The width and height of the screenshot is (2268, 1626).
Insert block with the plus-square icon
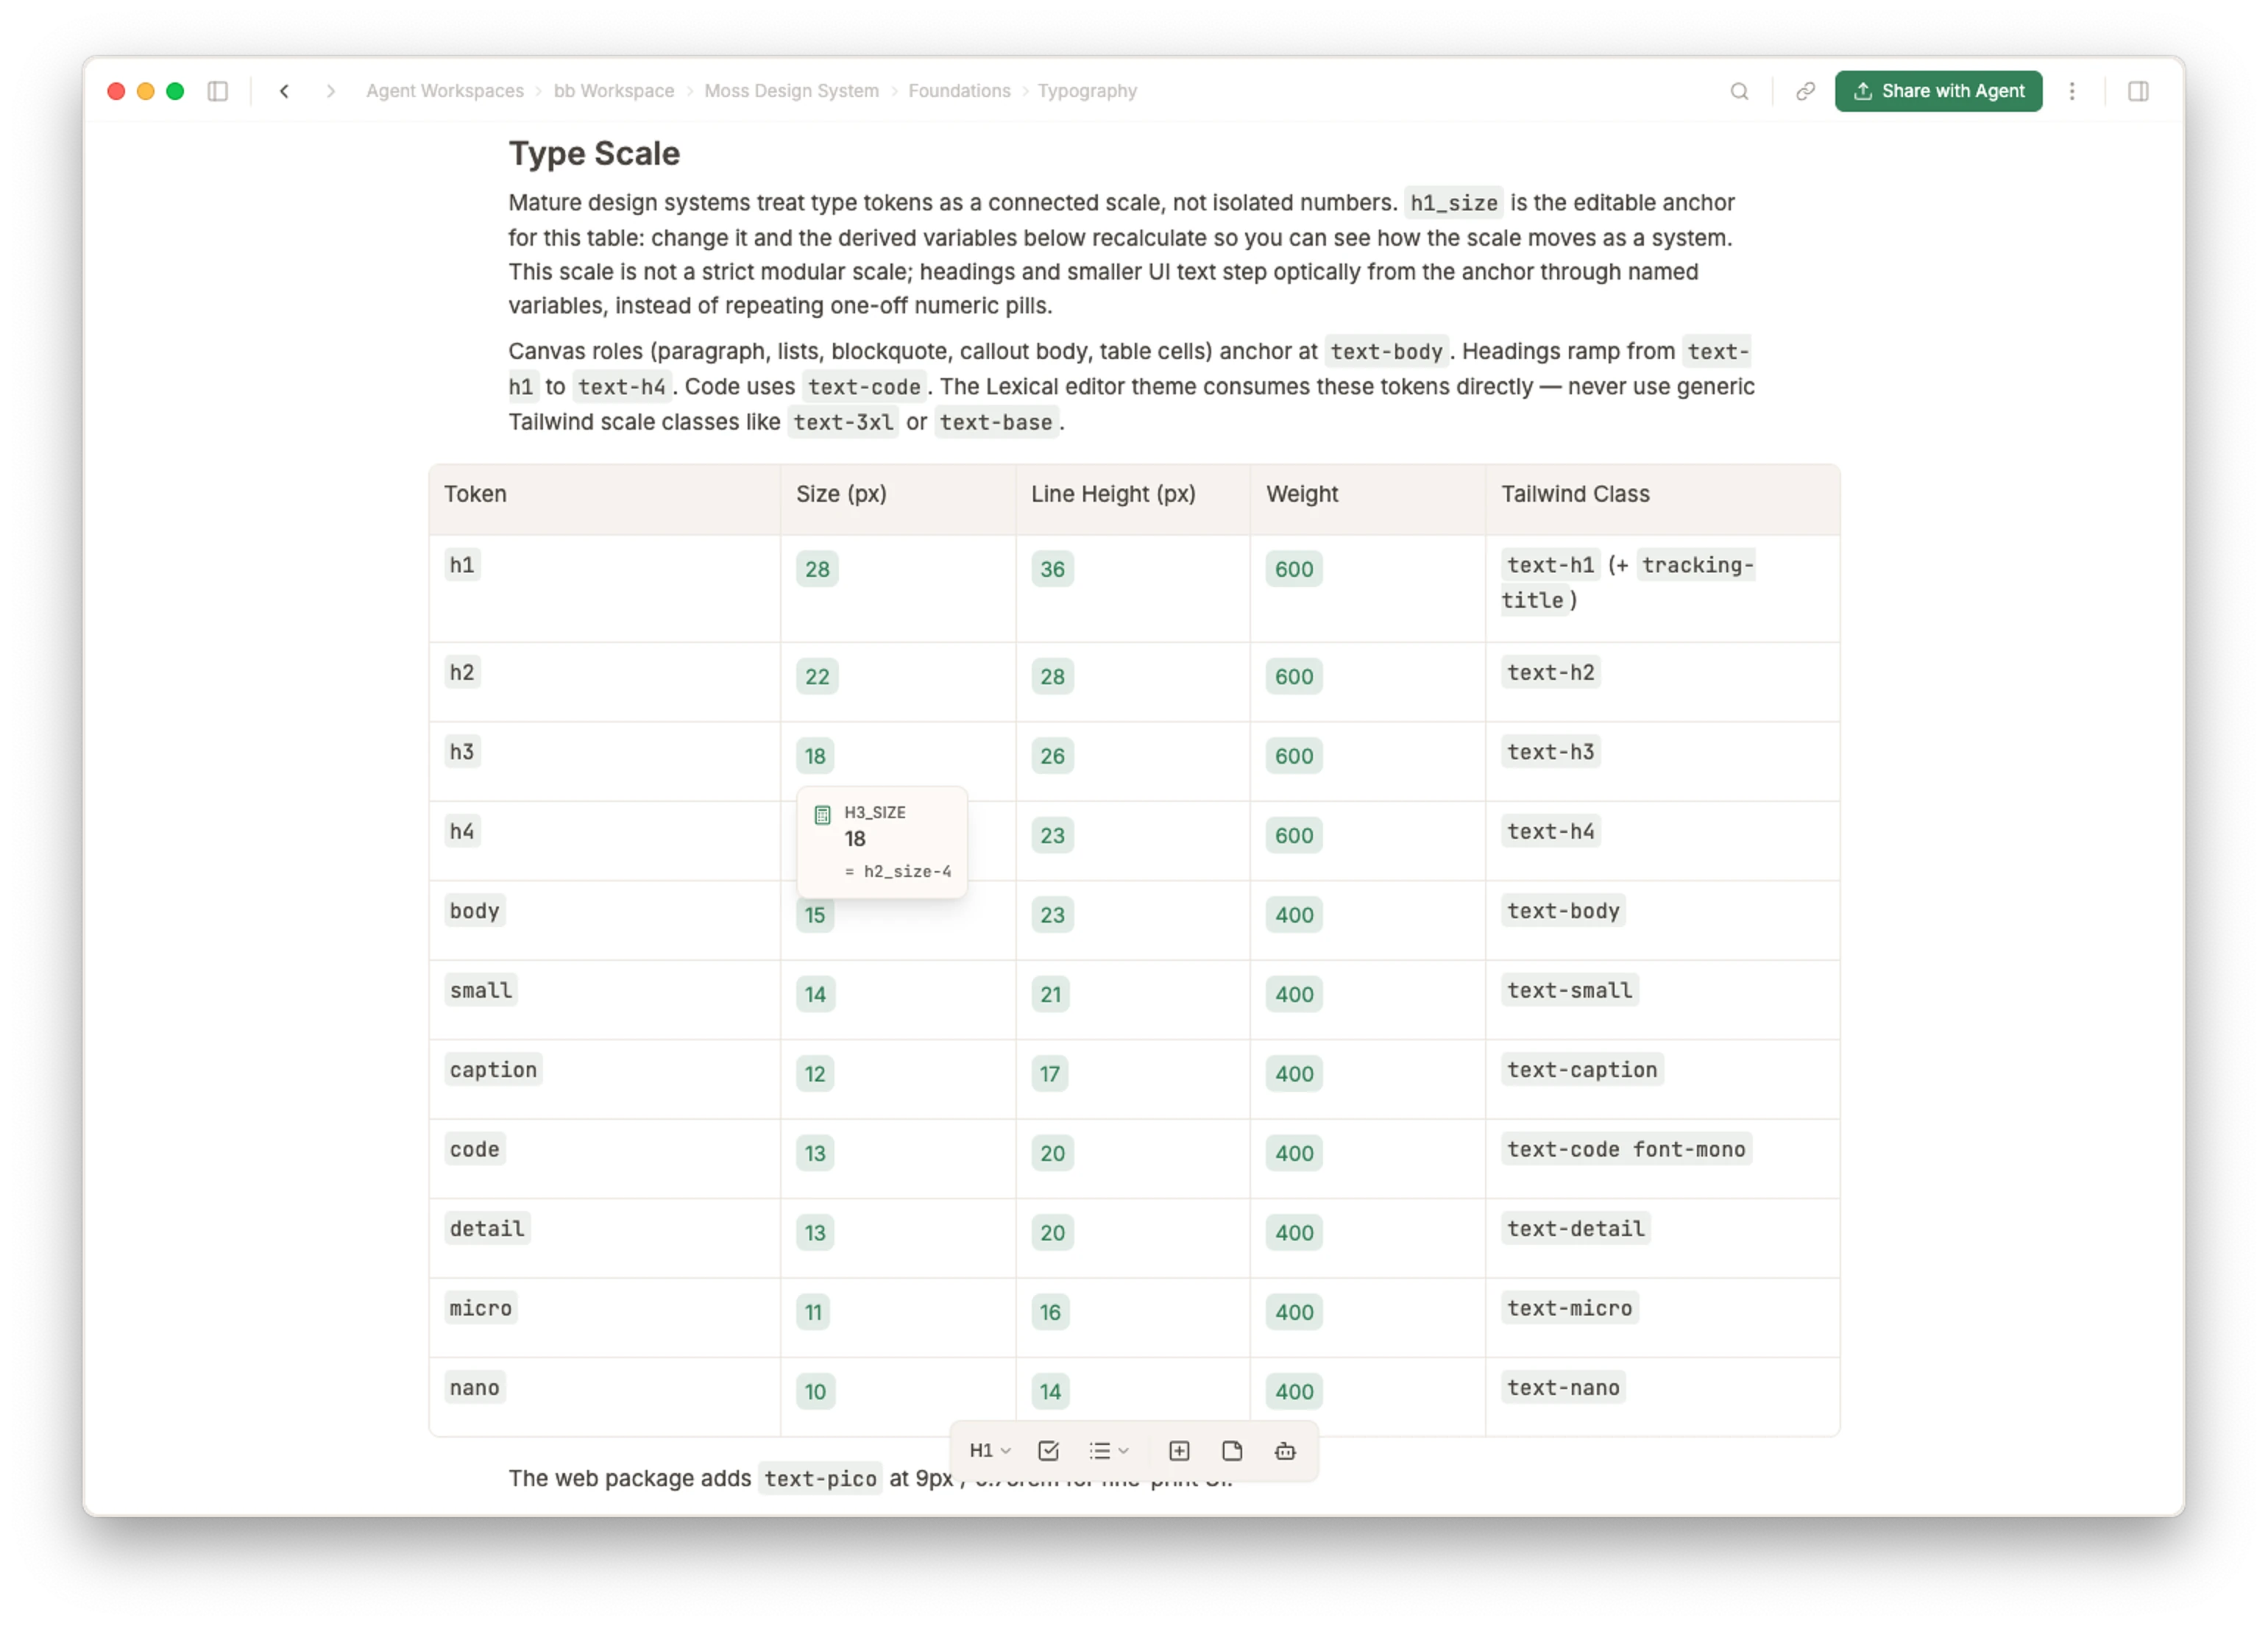(x=1179, y=1450)
